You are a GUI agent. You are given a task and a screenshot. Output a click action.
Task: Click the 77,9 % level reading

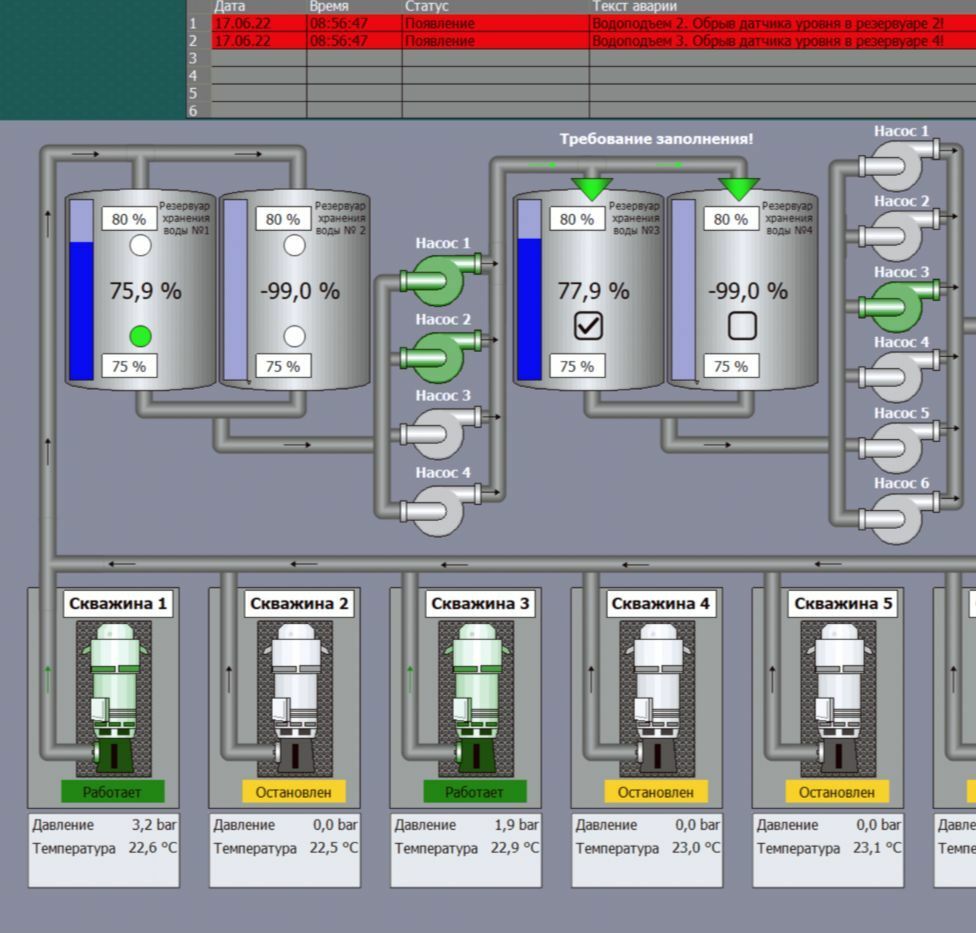click(x=594, y=291)
